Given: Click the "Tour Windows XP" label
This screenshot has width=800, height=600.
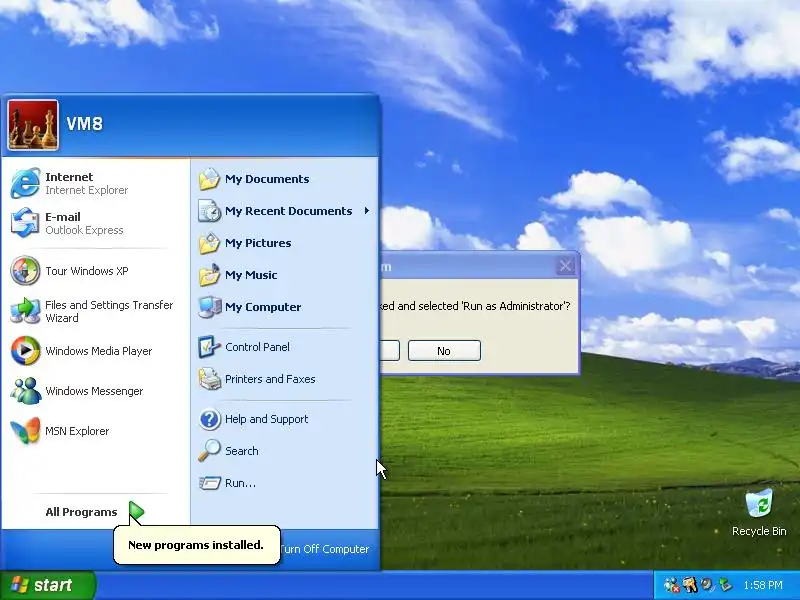Looking at the screenshot, I should coord(87,271).
